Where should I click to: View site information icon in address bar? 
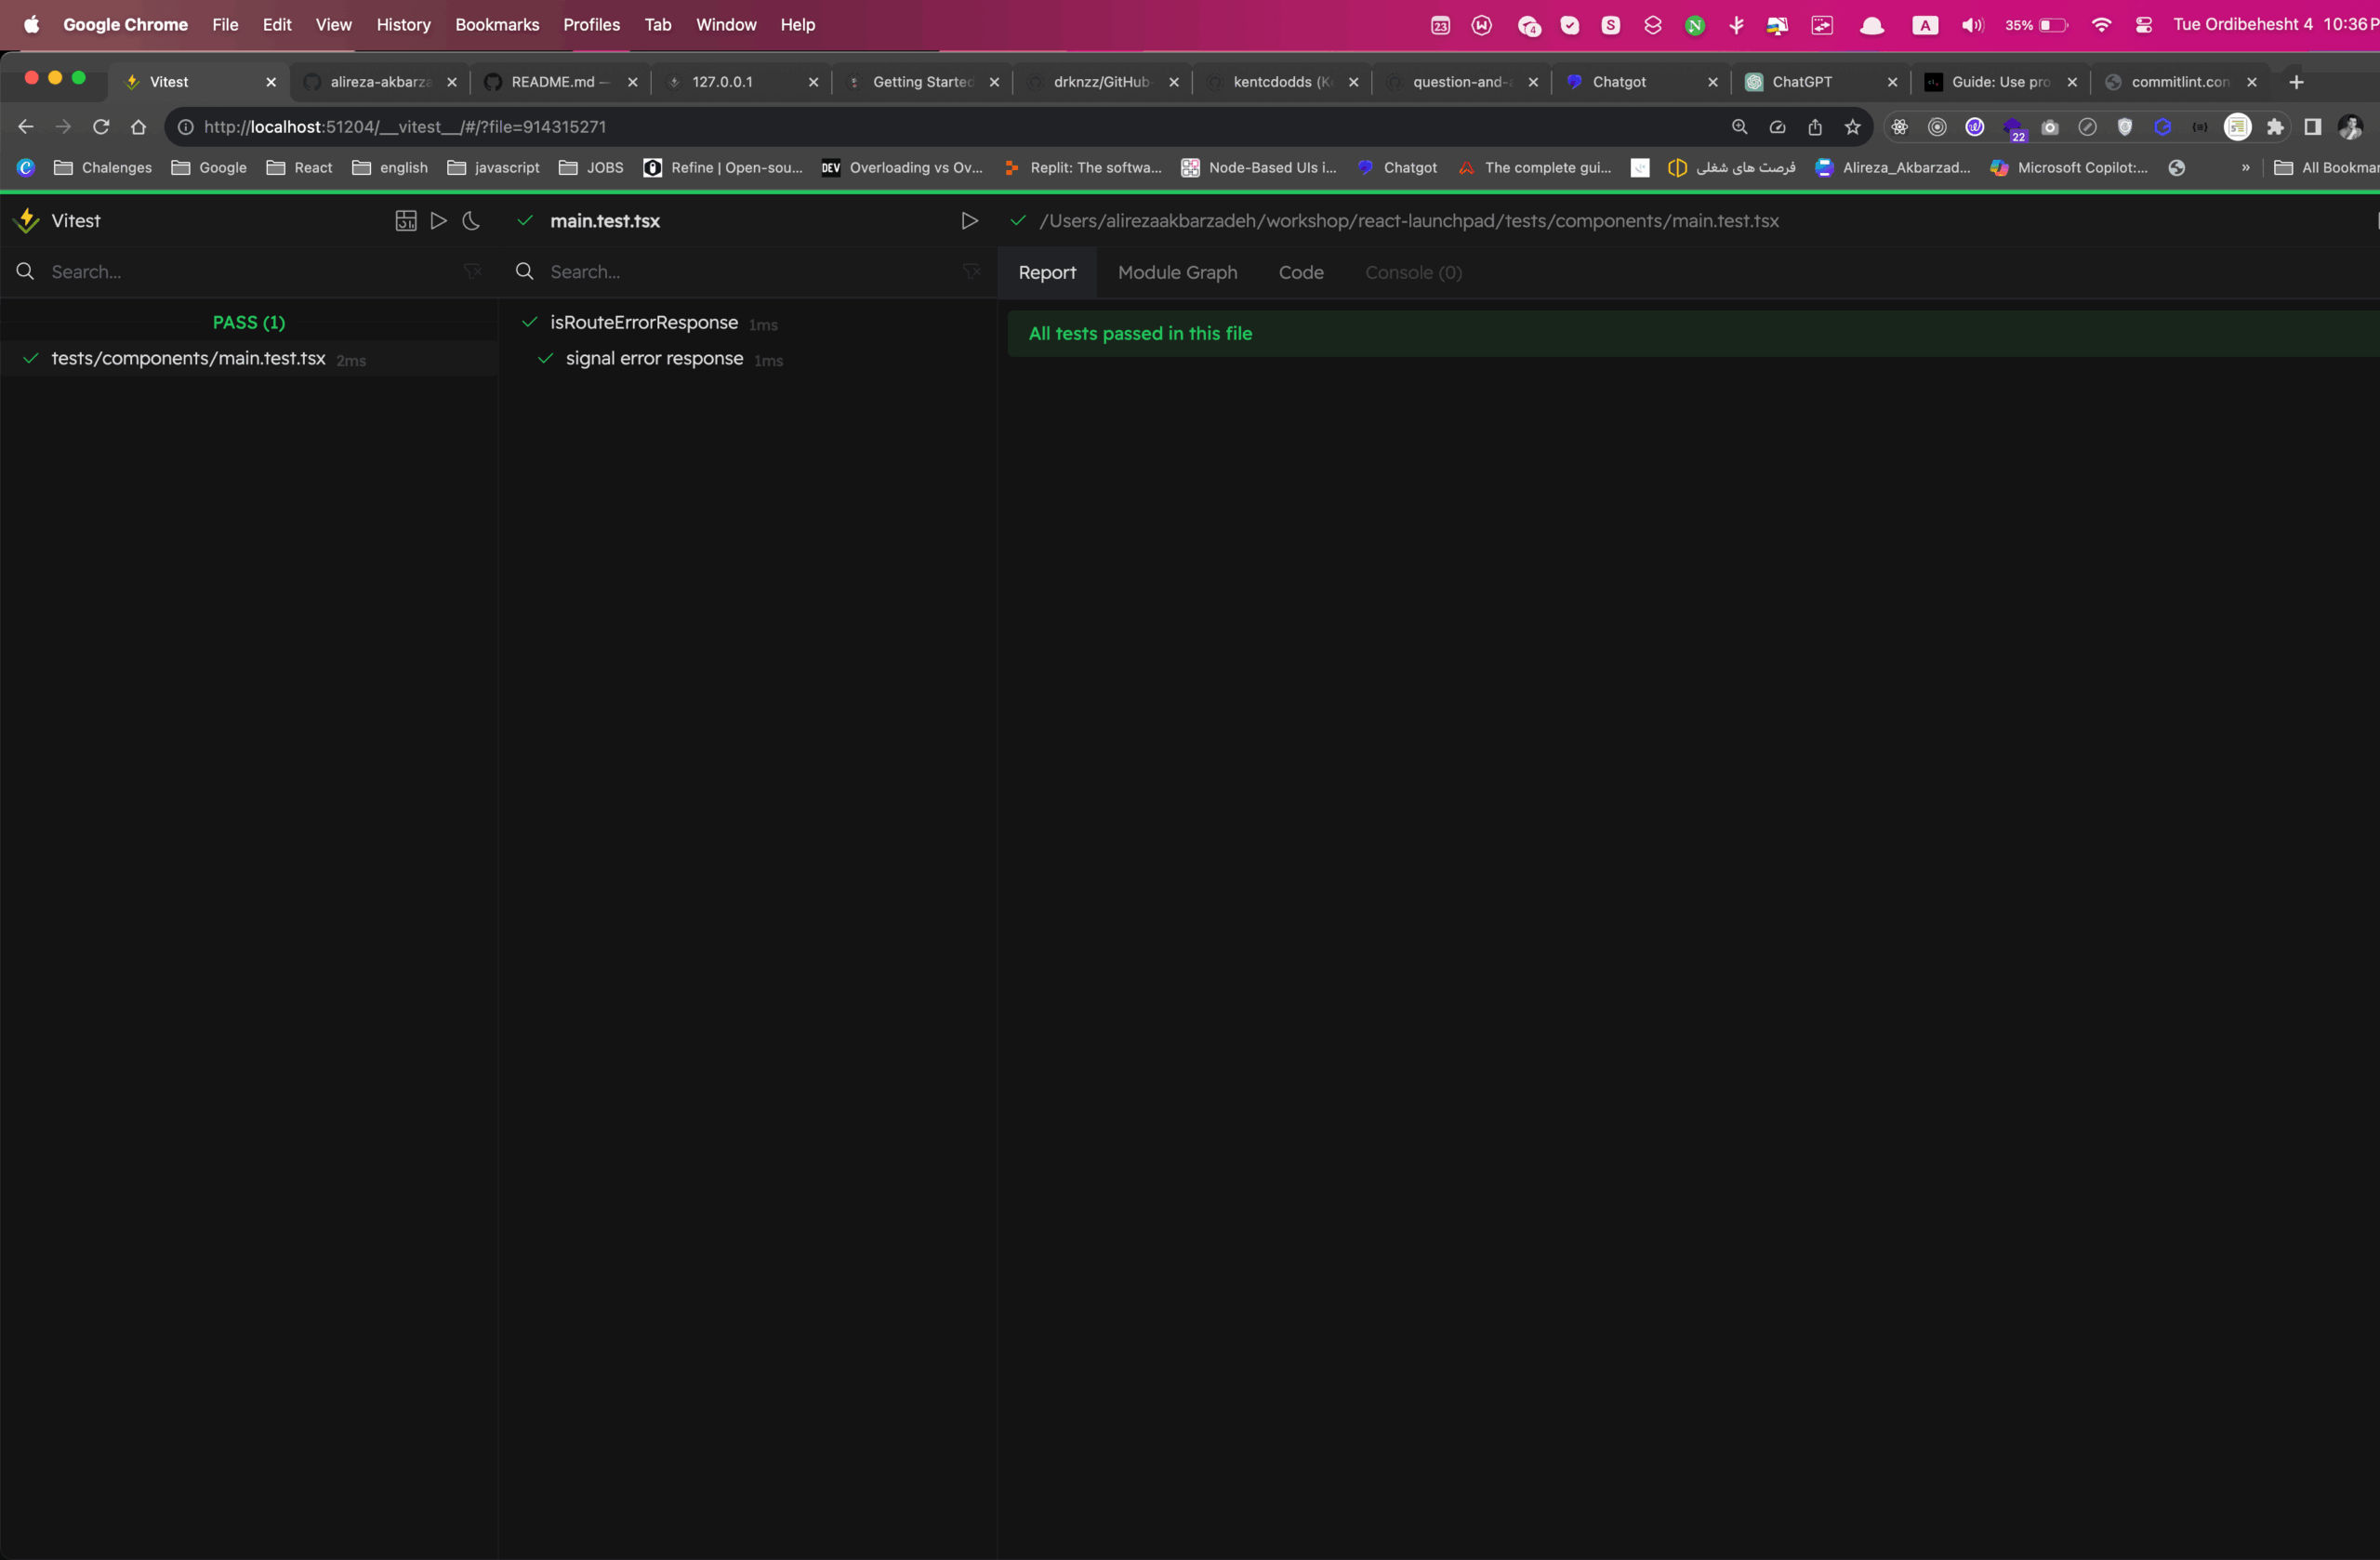coord(185,127)
